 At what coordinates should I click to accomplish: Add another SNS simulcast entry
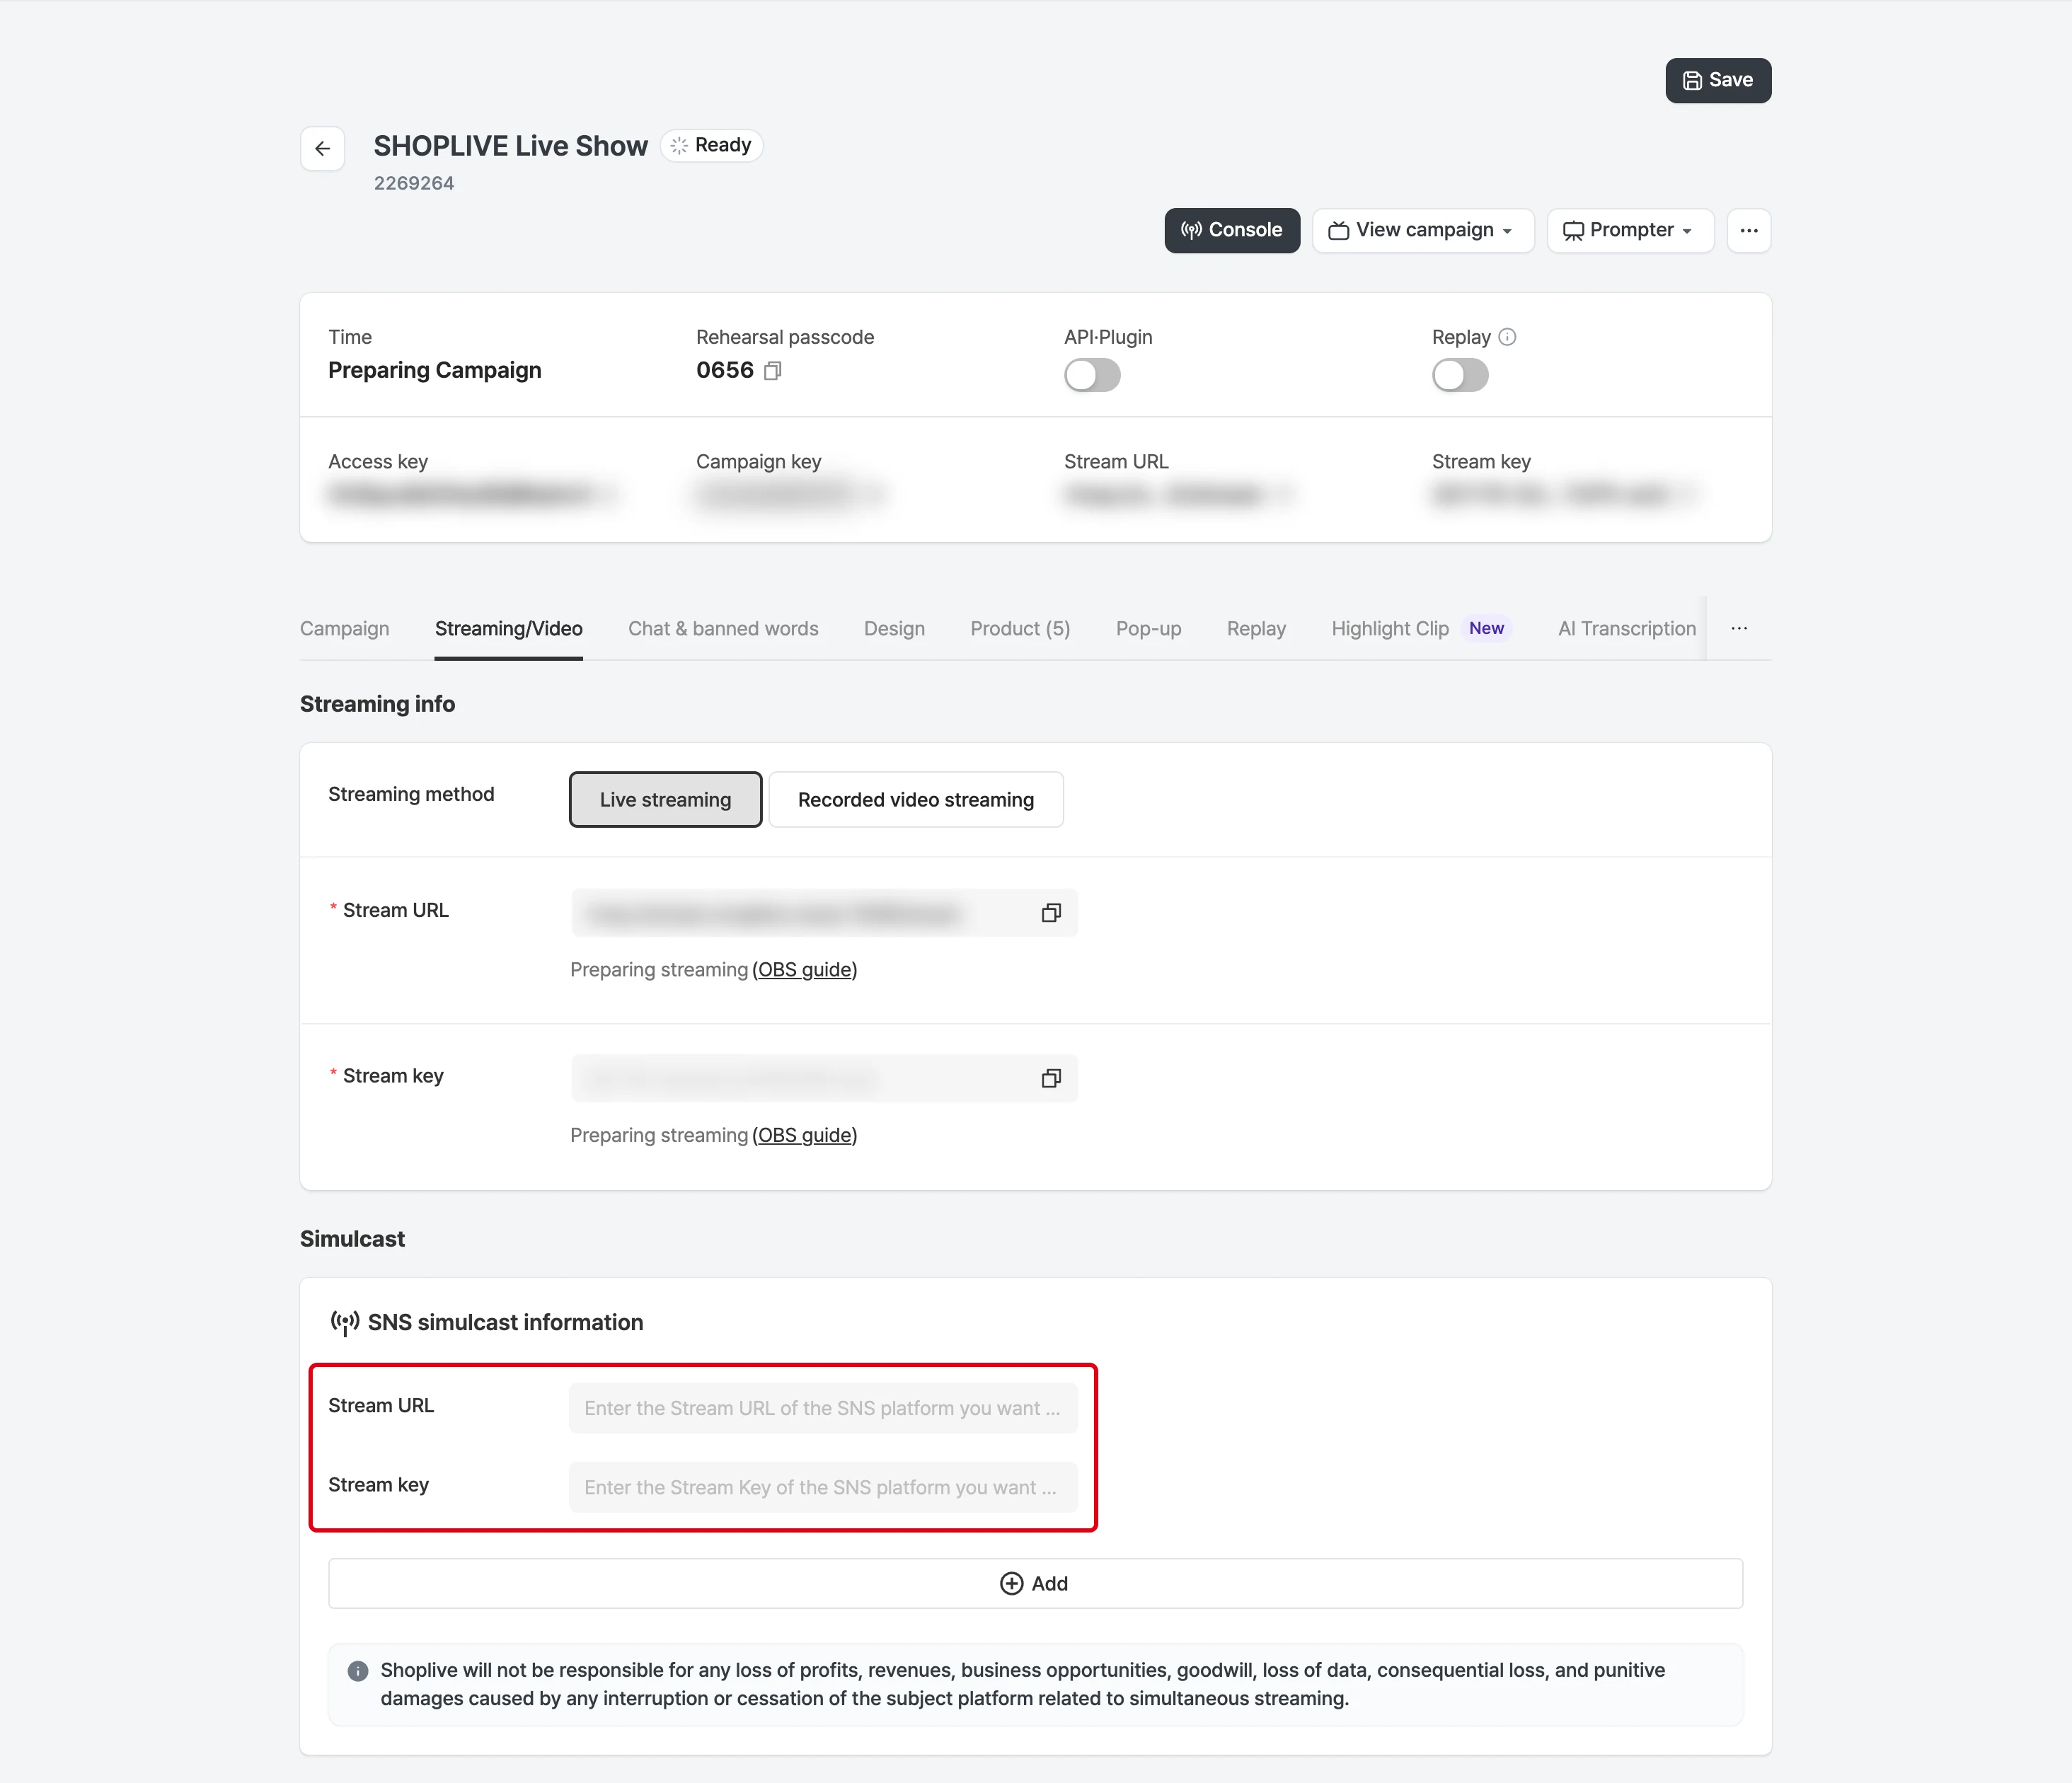[x=1035, y=1583]
